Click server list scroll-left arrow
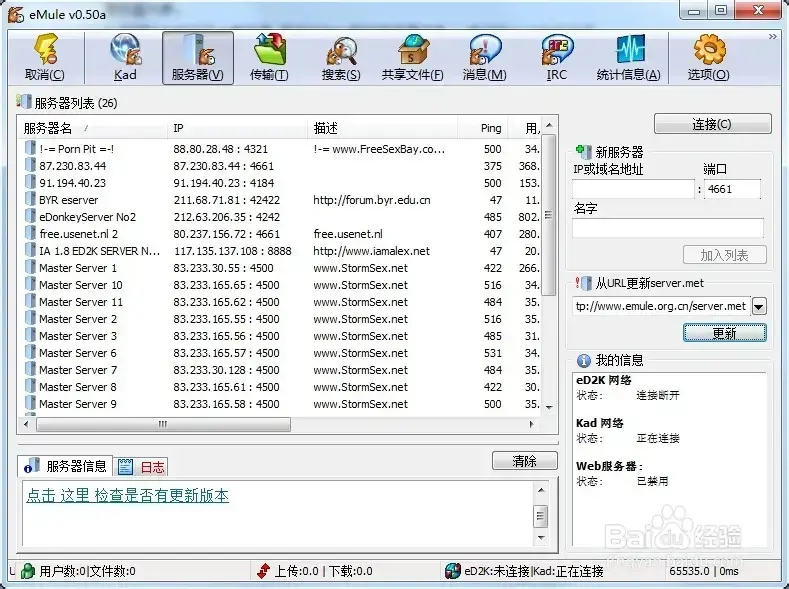The image size is (789, 589). (26, 424)
